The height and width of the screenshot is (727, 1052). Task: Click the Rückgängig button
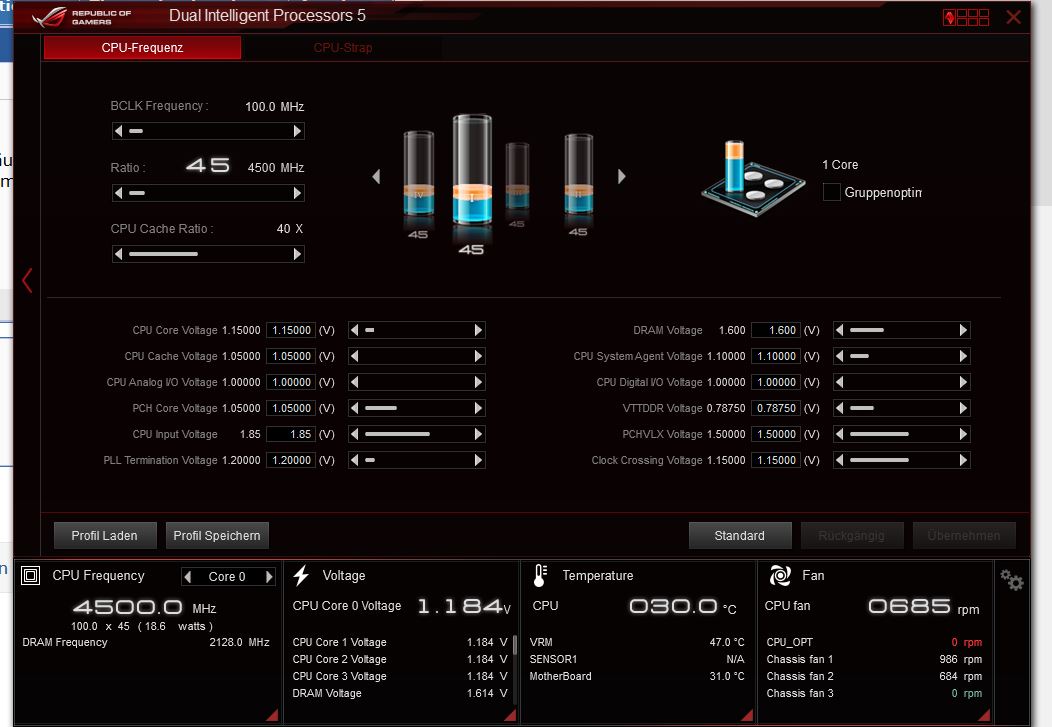[x=851, y=535]
